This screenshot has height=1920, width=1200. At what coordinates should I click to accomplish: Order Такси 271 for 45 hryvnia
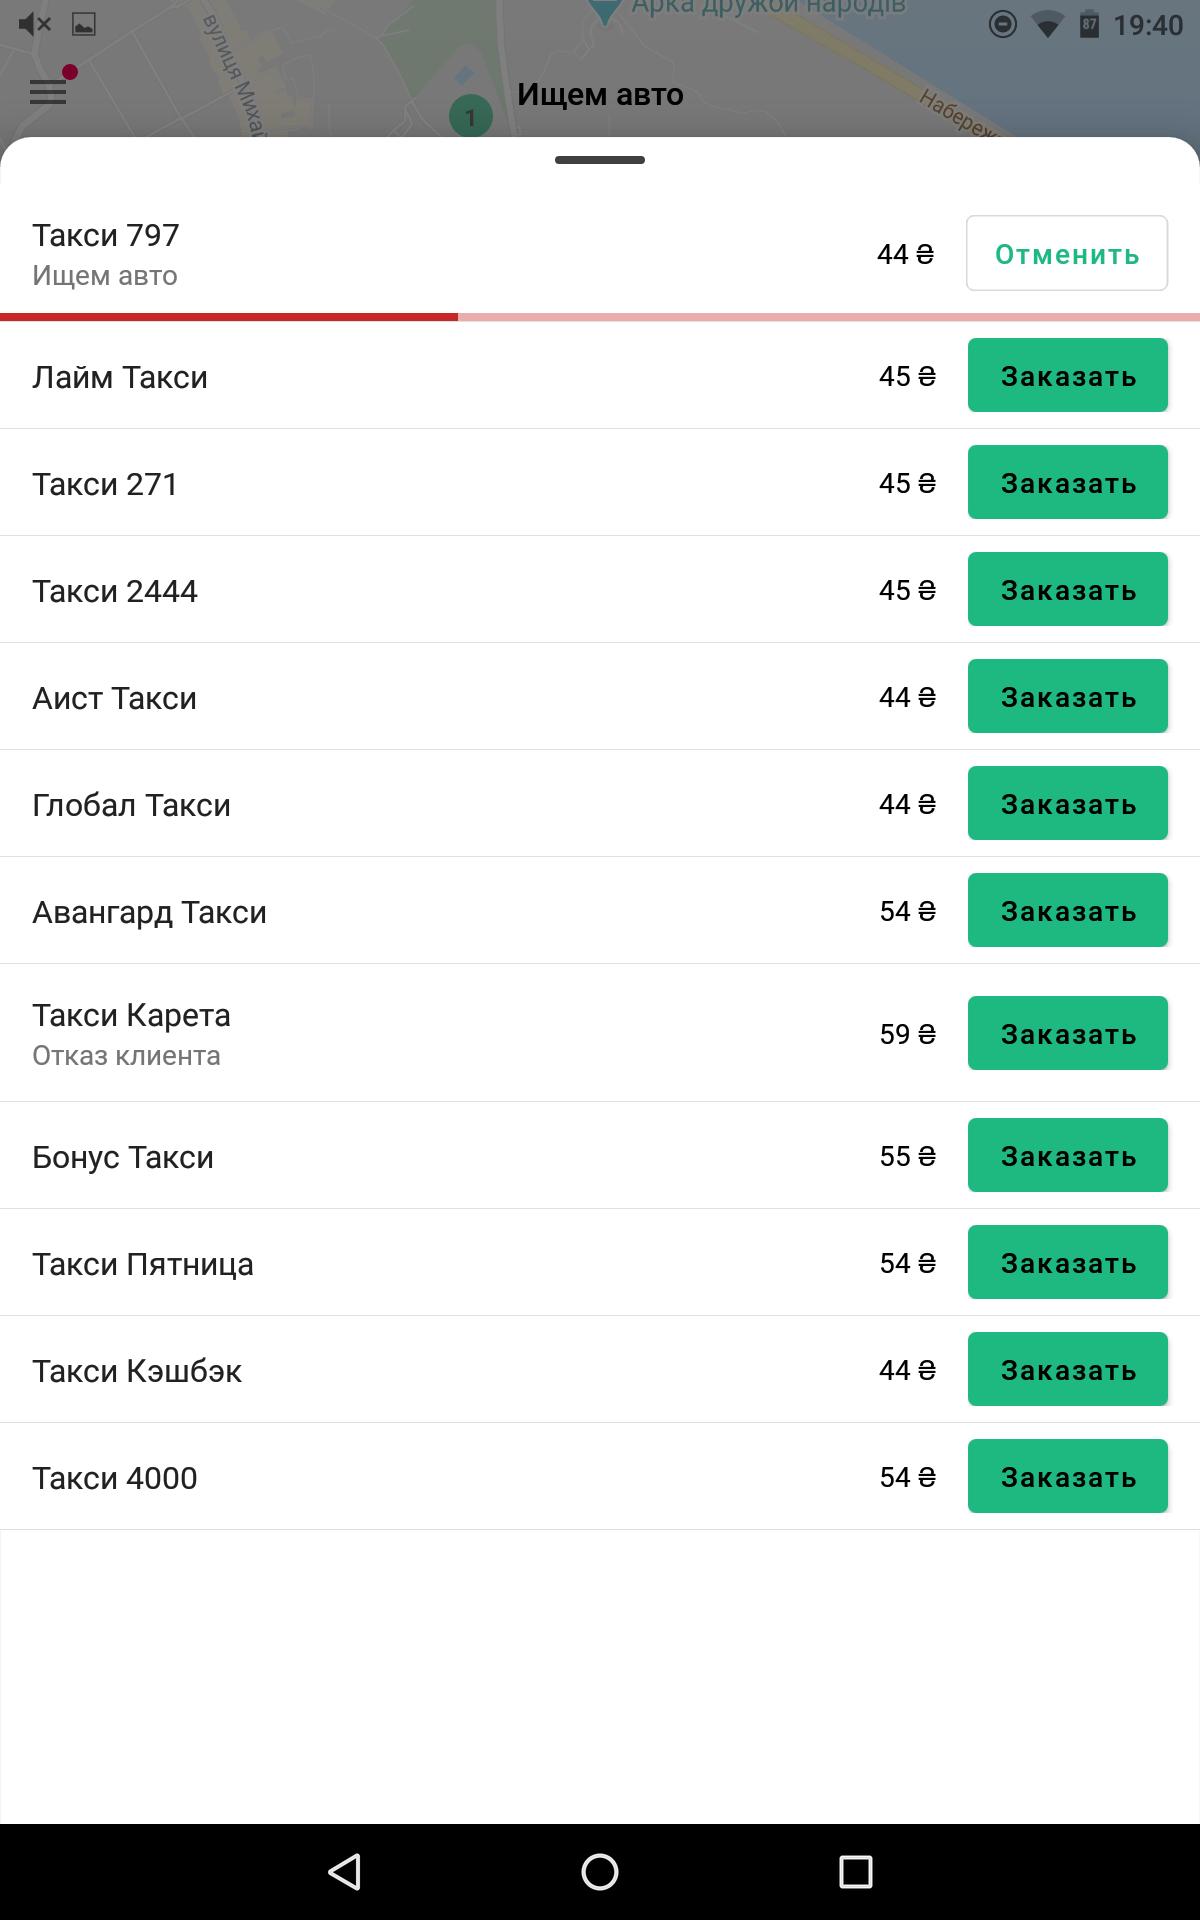point(1066,483)
